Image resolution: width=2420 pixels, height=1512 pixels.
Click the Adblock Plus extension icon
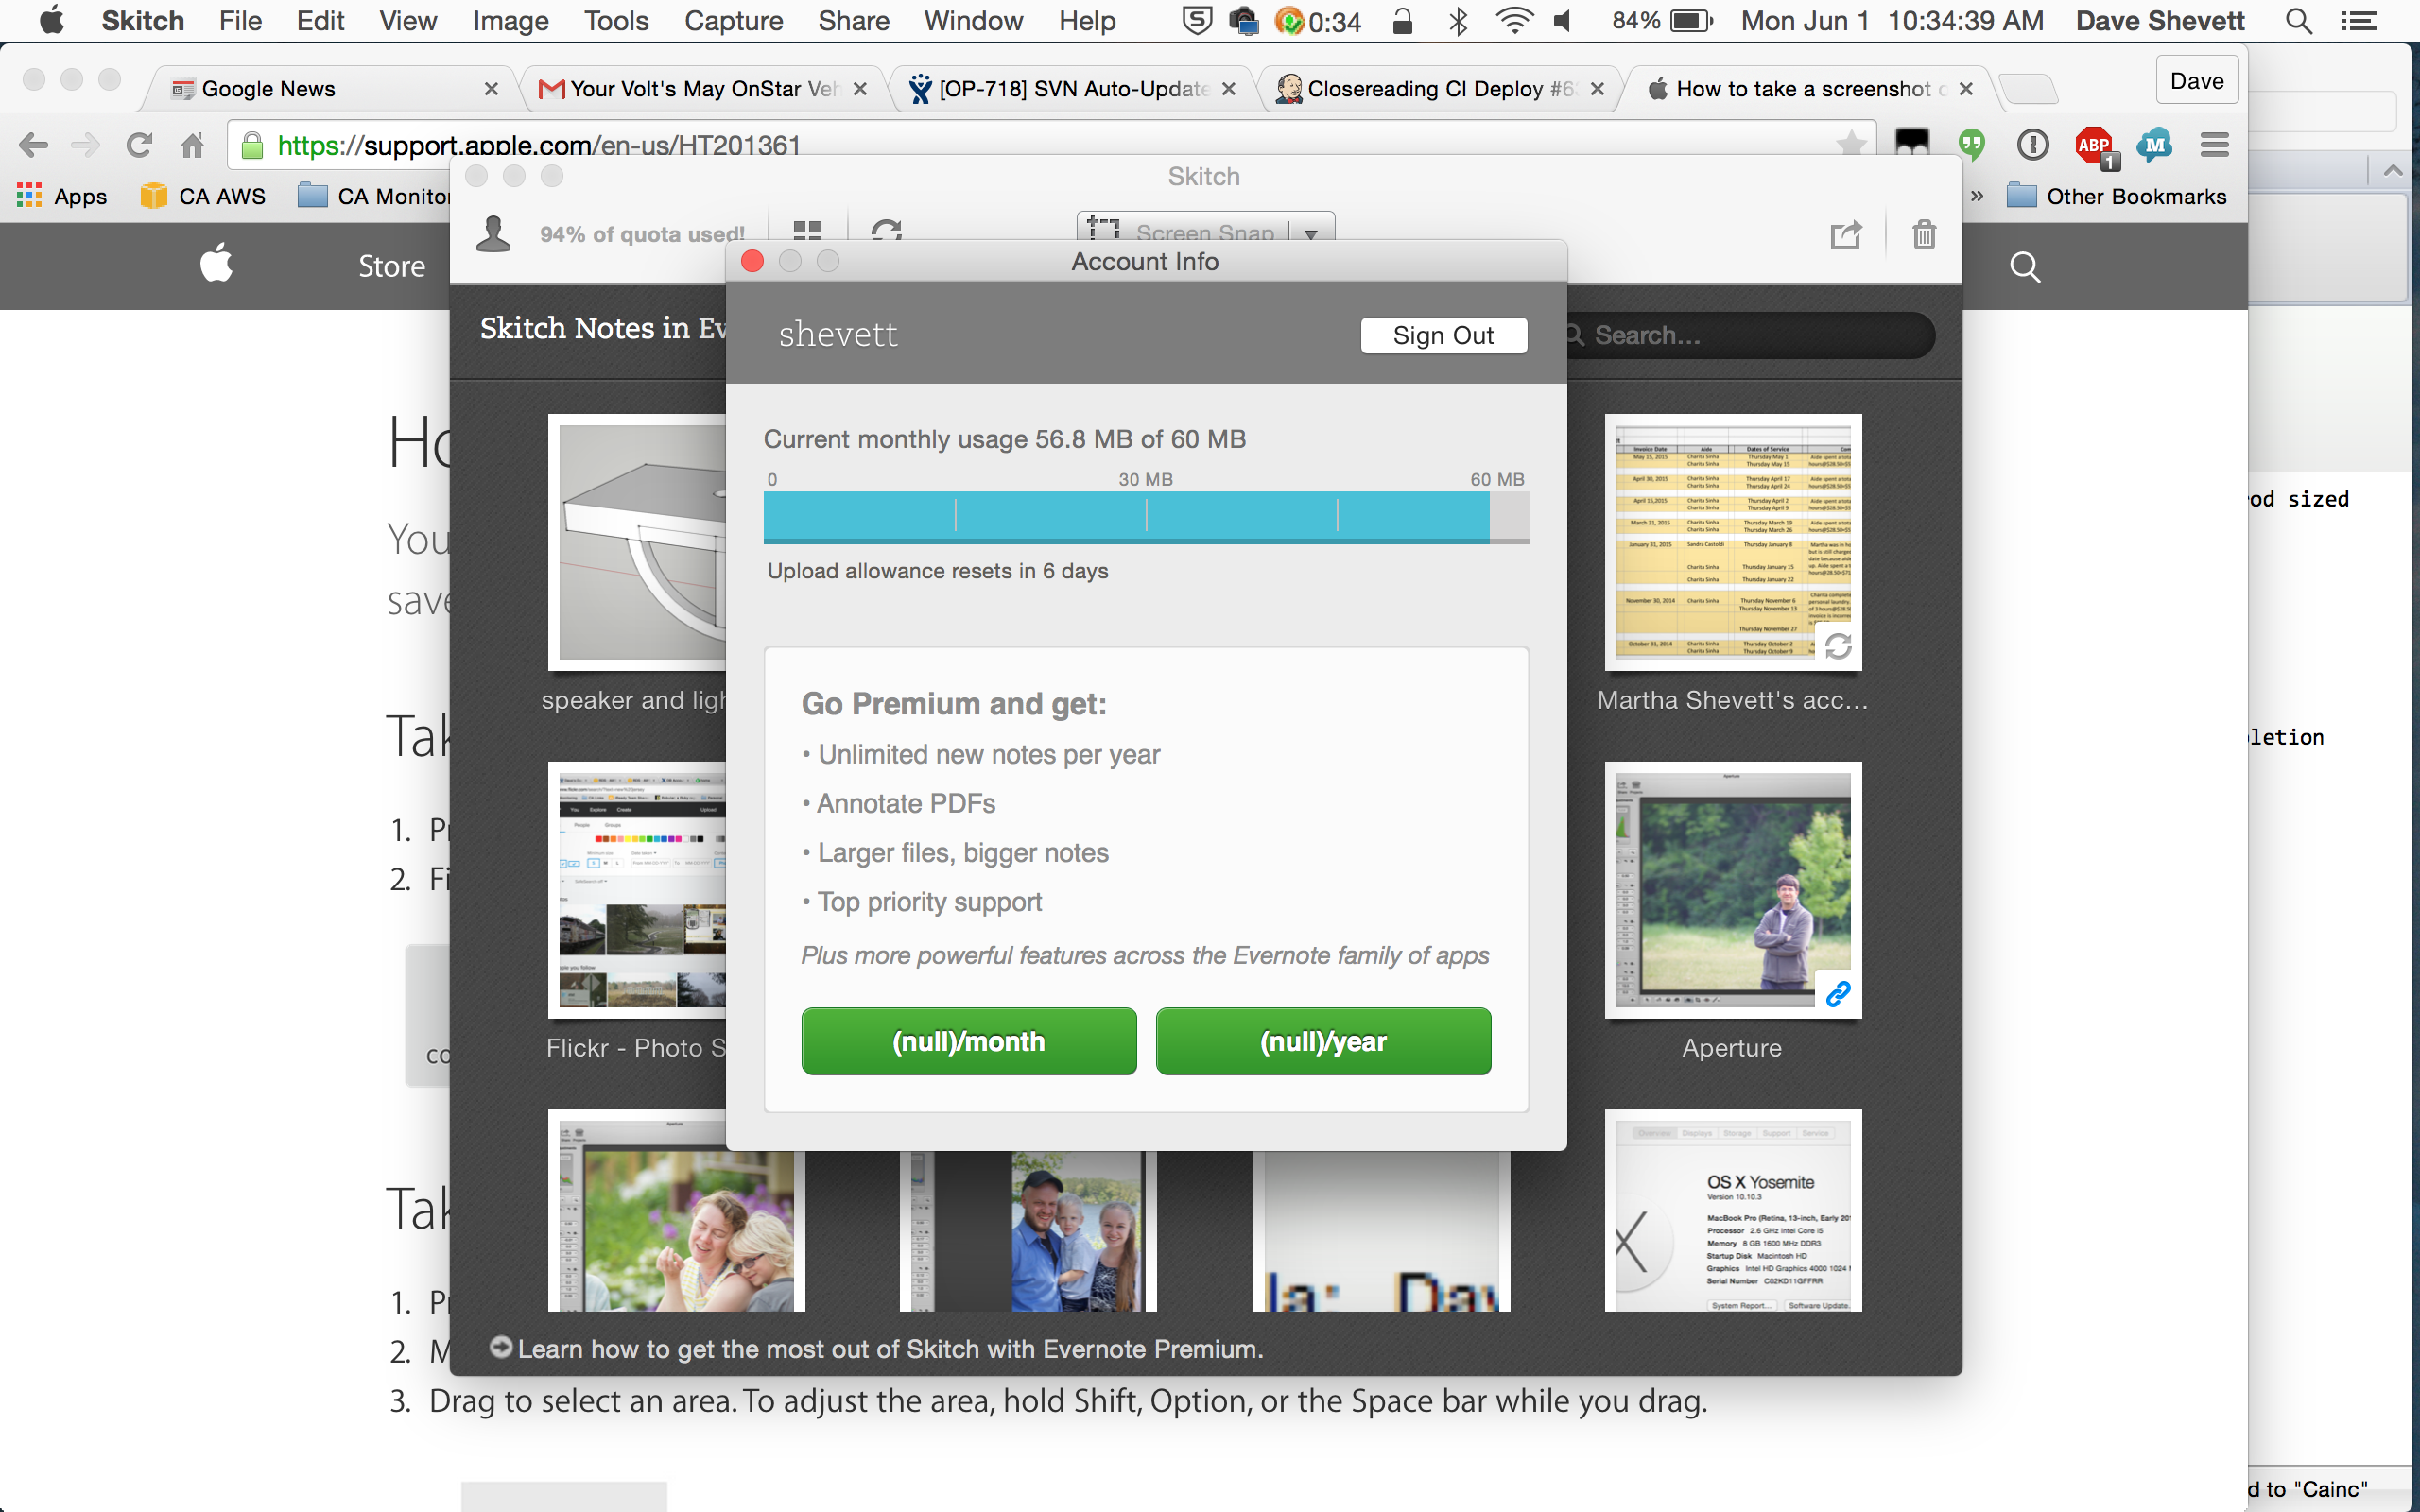(2095, 146)
